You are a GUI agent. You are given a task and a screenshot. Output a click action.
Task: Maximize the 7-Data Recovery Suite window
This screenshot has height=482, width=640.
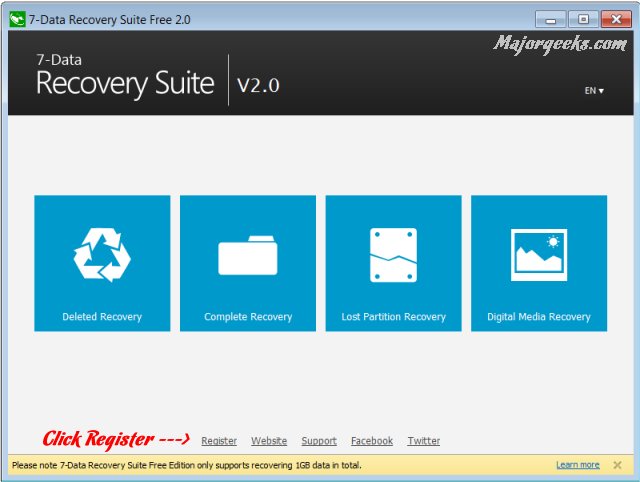[584, 20]
